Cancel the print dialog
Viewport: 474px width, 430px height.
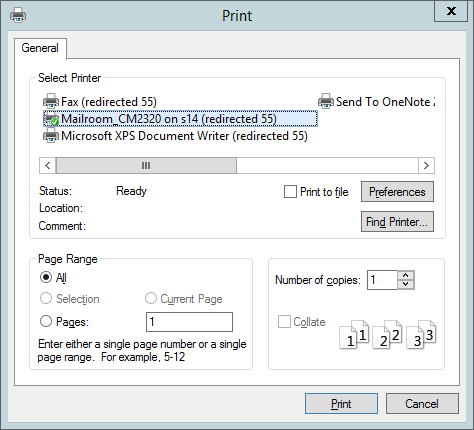(422, 404)
